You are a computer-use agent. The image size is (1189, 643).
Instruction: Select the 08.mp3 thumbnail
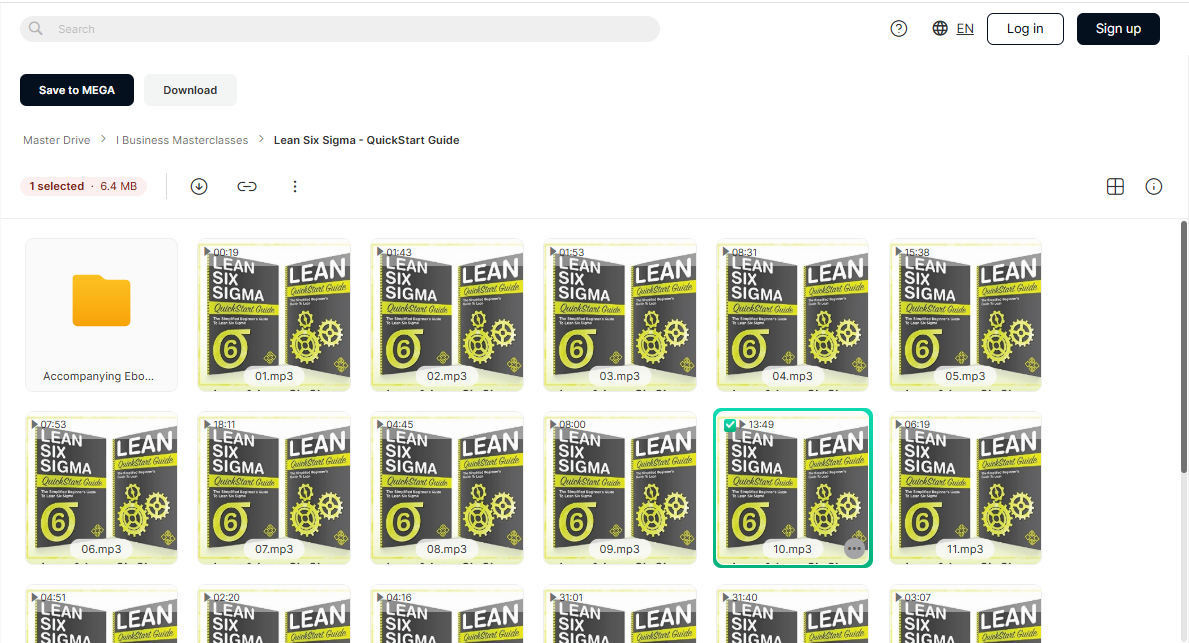(447, 488)
